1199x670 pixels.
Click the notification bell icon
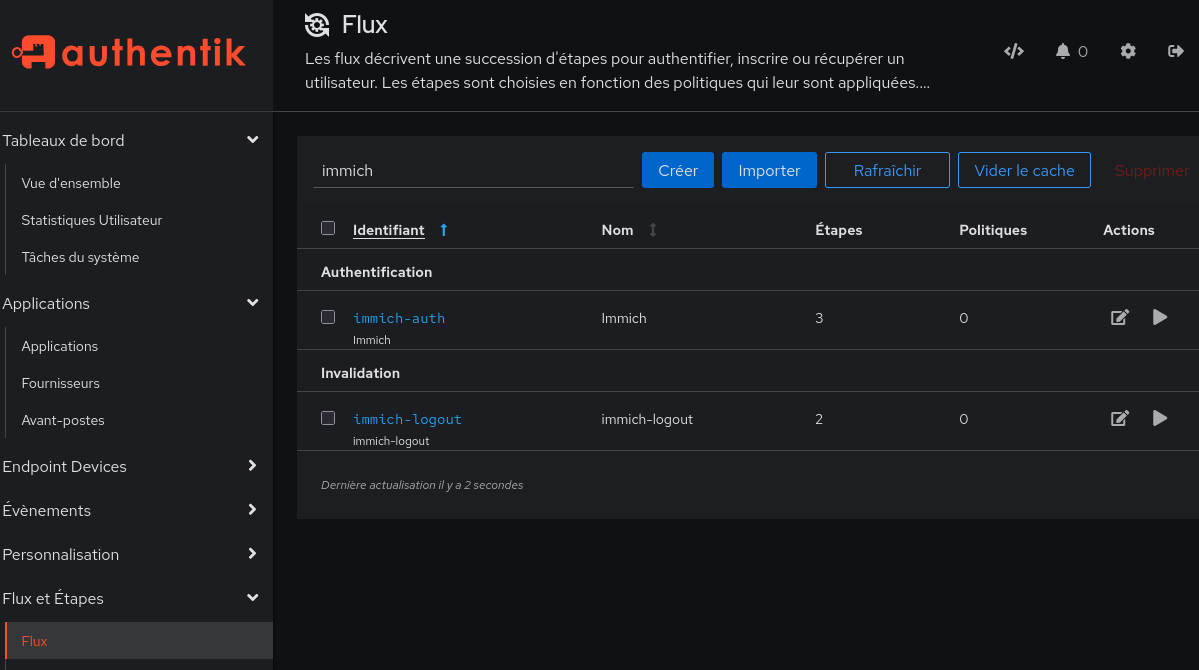coord(1062,51)
